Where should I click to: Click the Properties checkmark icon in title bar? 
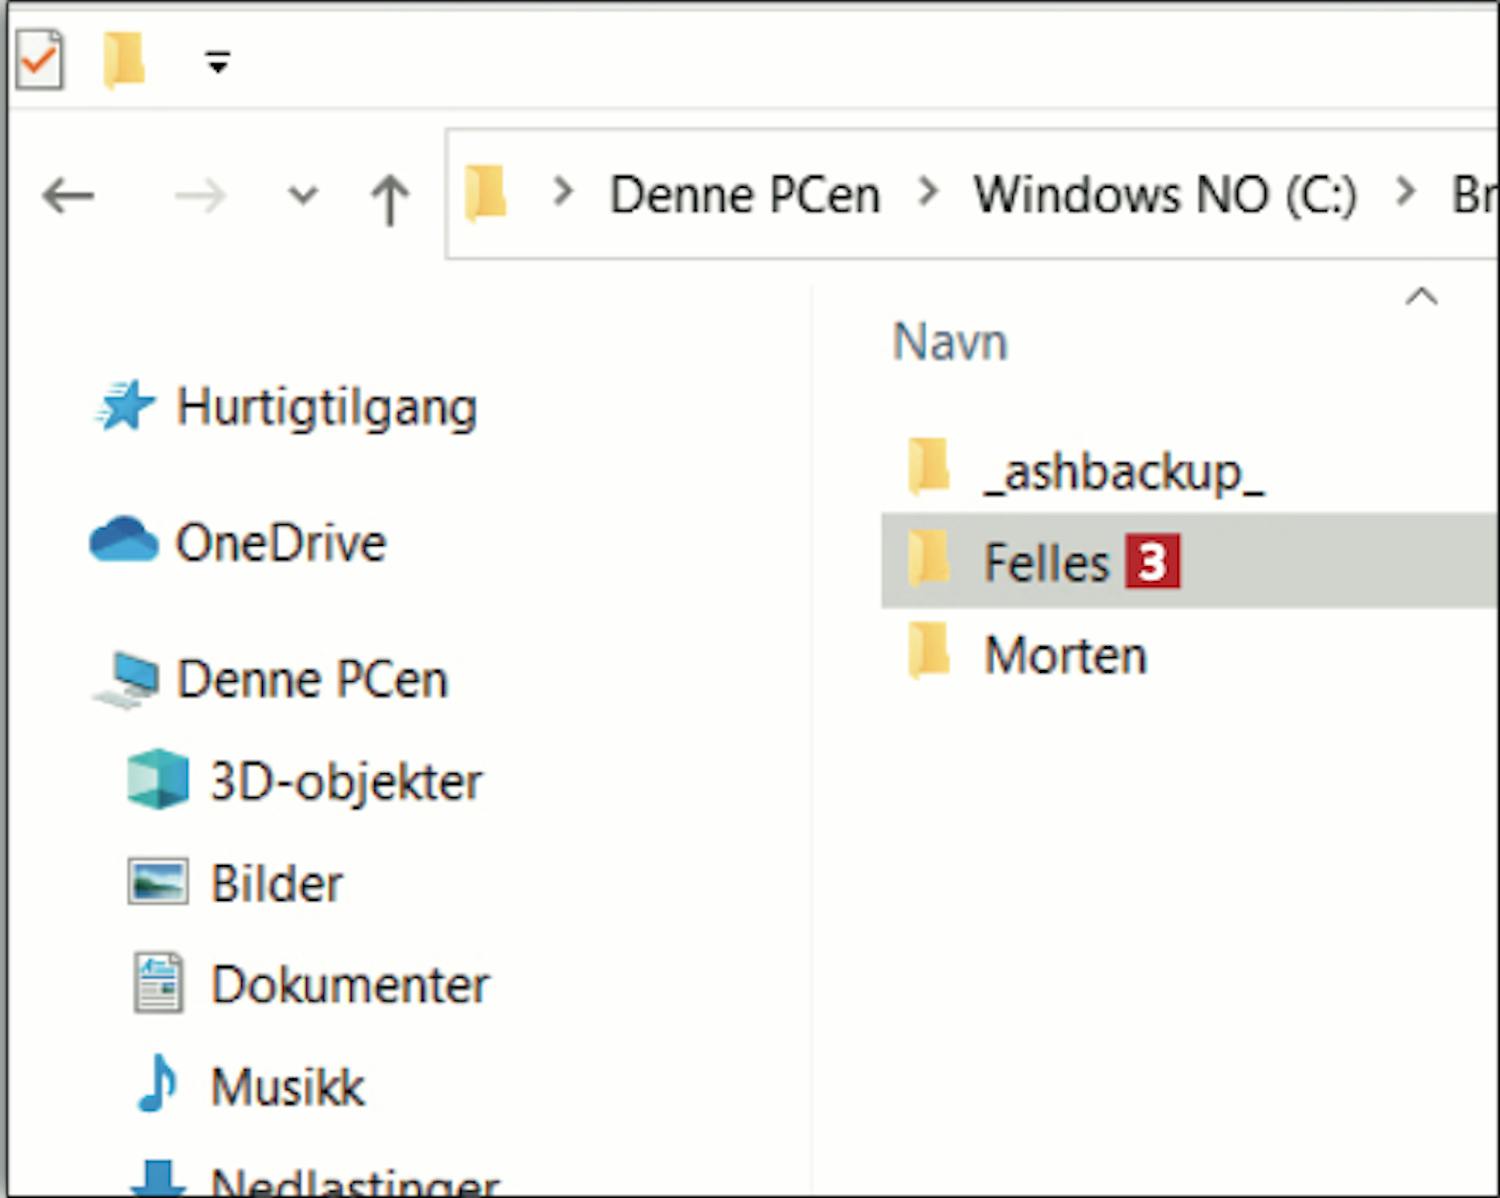tap(40, 60)
